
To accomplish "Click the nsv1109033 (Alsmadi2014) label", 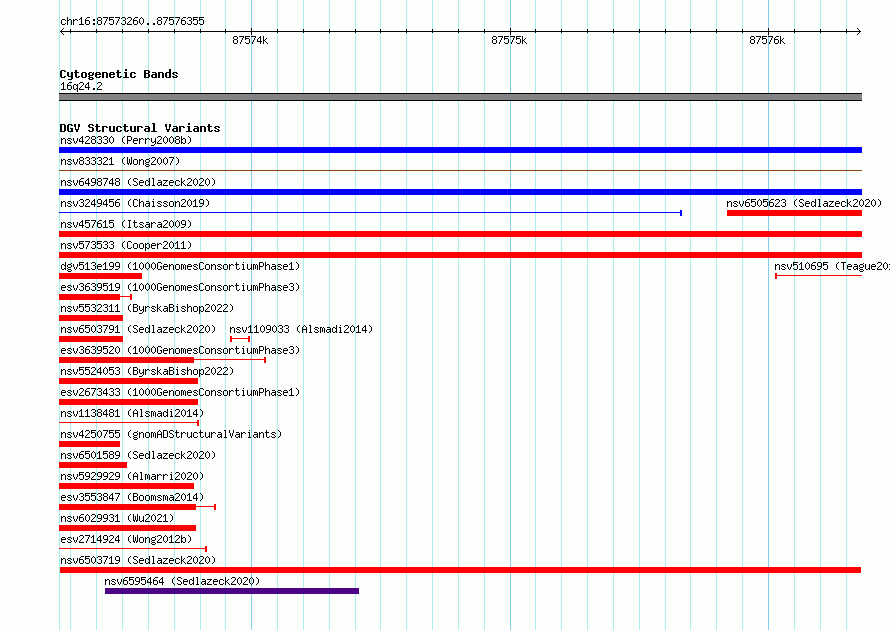I will point(301,329).
